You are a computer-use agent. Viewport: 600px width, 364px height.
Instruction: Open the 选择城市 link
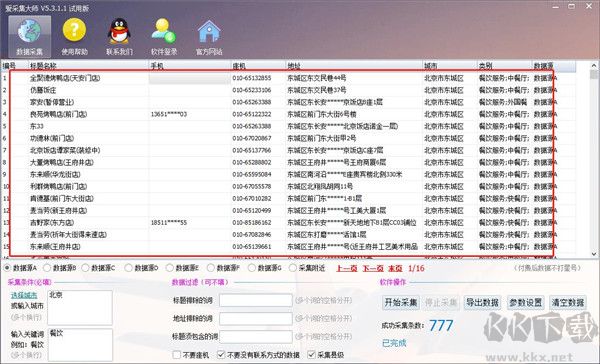pos(24,295)
